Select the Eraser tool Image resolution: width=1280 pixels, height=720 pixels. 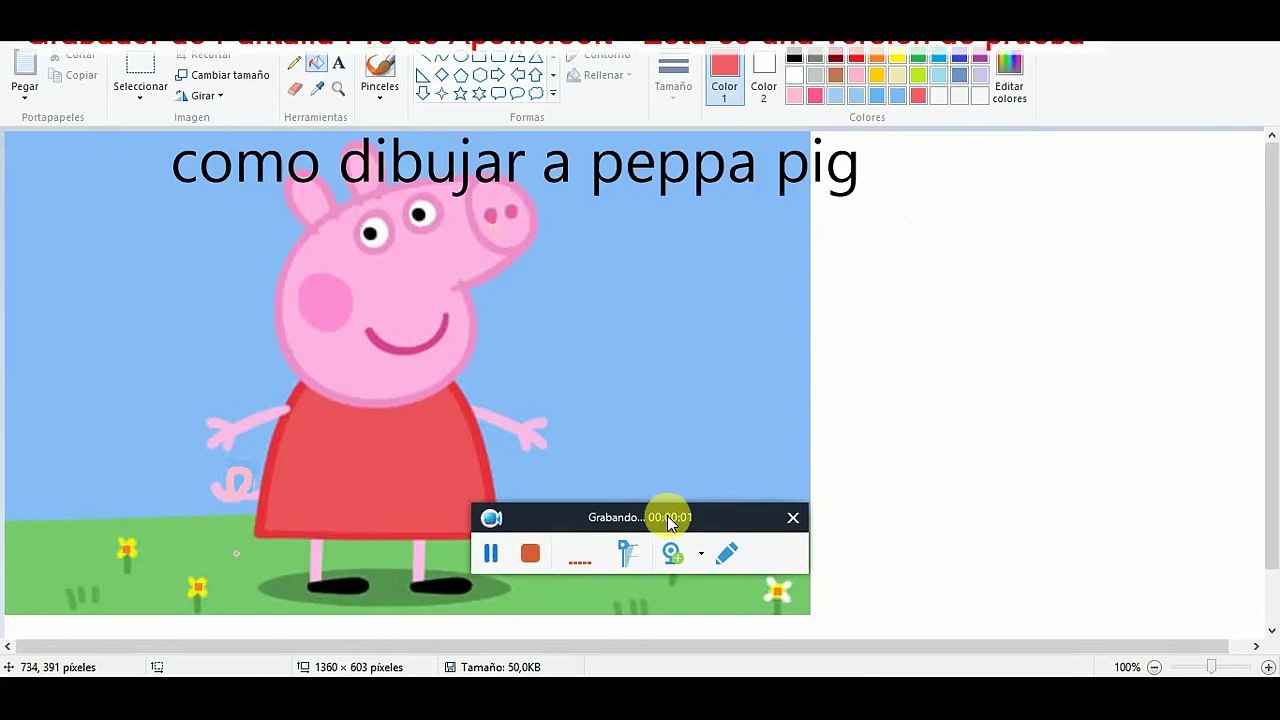coord(294,89)
